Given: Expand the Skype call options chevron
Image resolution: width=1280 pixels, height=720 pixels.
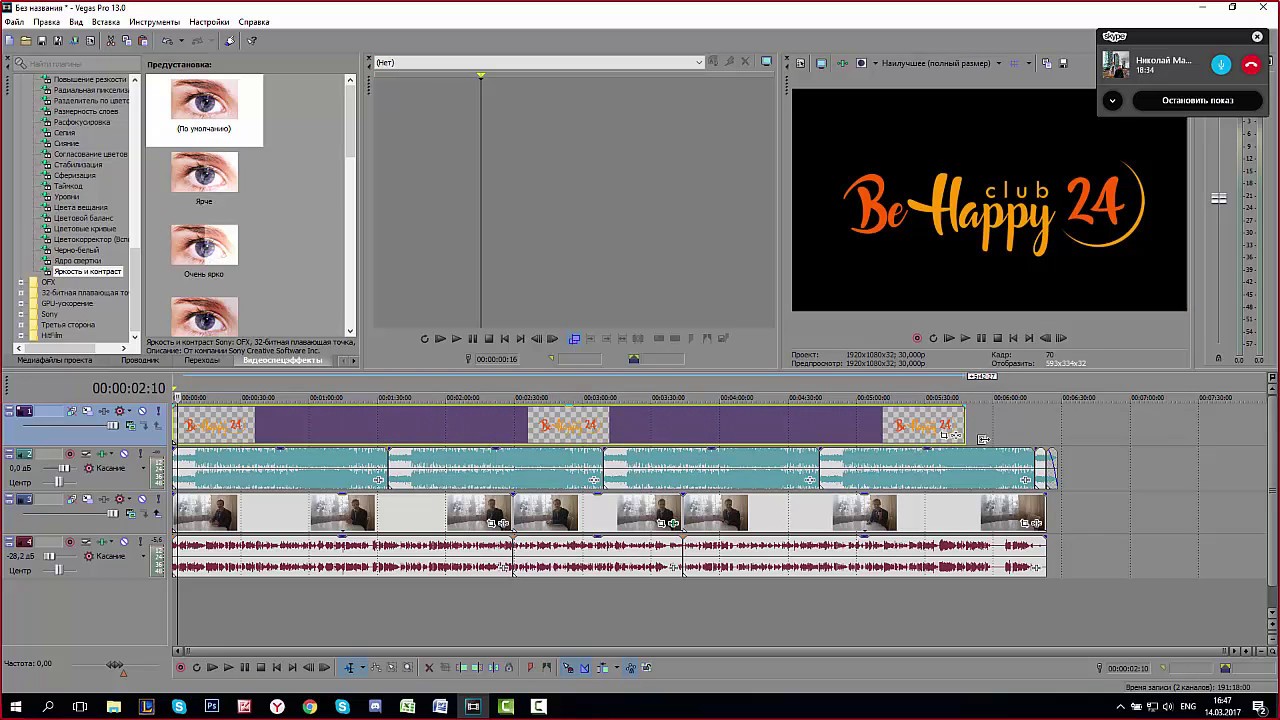Looking at the screenshot, I should point(1112,100).
